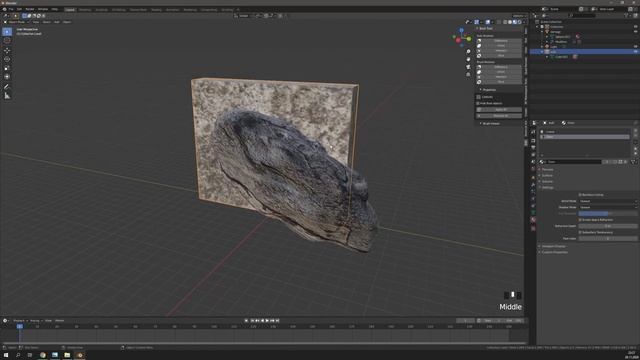Select the Annotate tool
Image resolution: width=640 pixels, height=360 pixels.
tap(7, 87)
